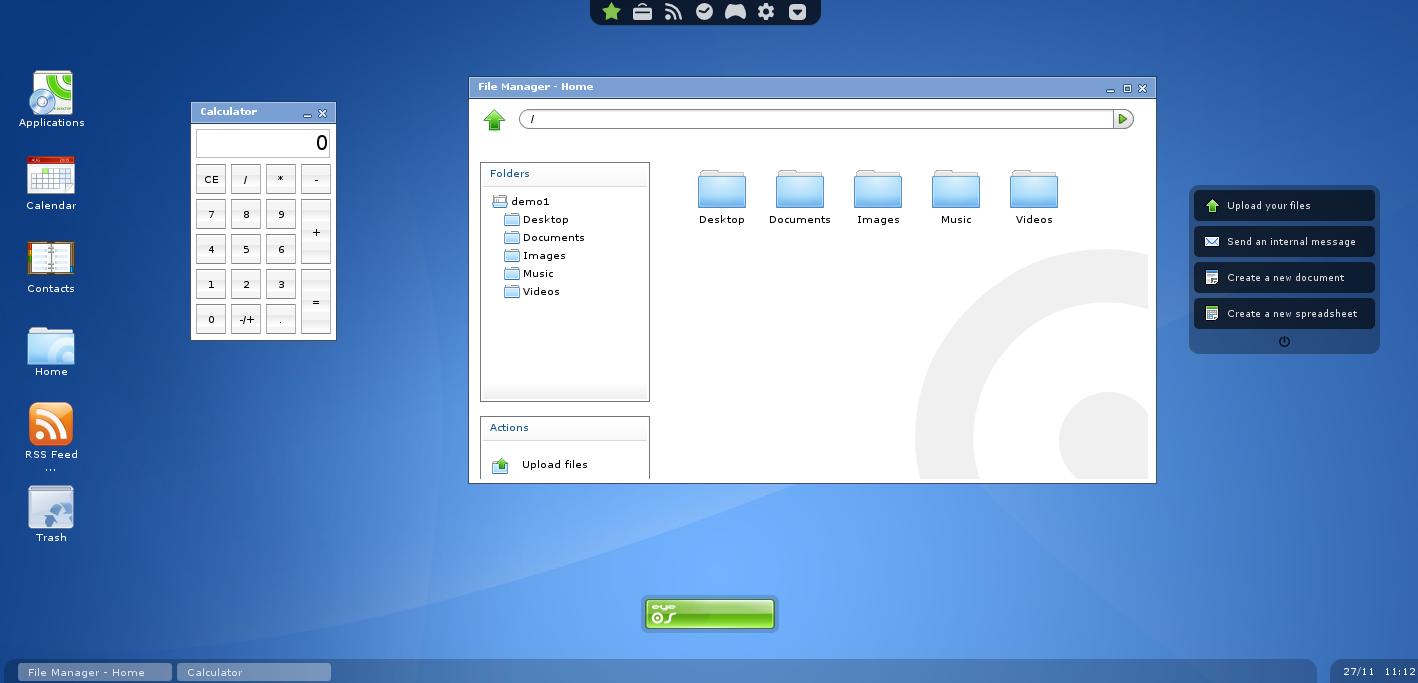The height and width of the screenshot is (683, 1418).
Task: Click the 6 key on Calculator
Action: [x=281, y=250]
